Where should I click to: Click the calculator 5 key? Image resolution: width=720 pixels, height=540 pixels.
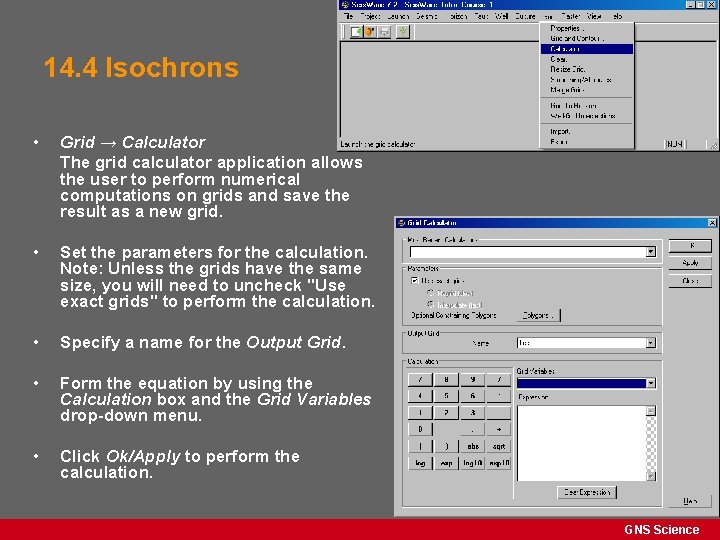click(x=446, y=396)
